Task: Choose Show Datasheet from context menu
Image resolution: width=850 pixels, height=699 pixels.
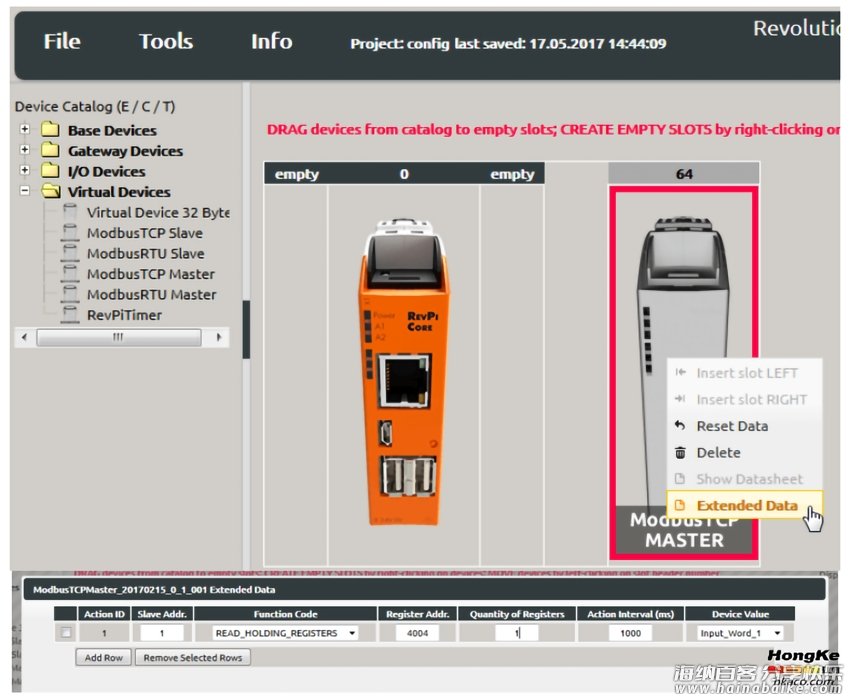Action: [x=744, y=479]
